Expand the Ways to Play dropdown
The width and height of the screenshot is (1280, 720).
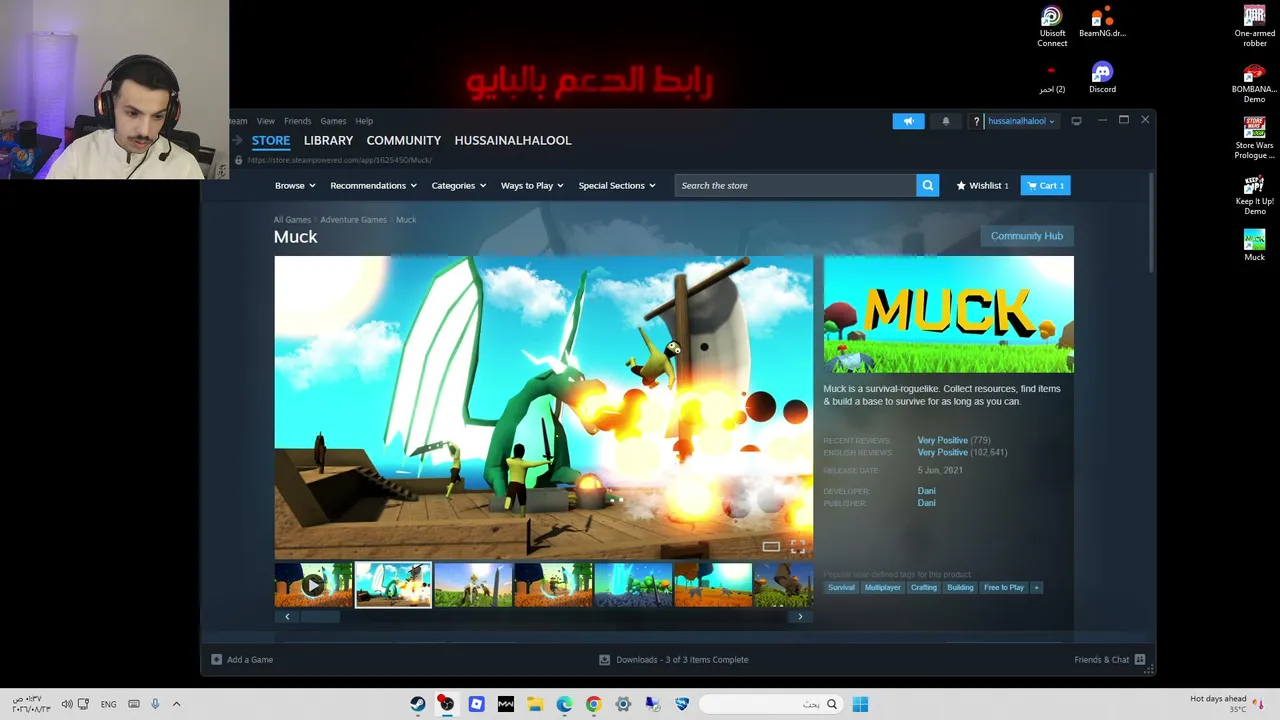click(532, 185)
